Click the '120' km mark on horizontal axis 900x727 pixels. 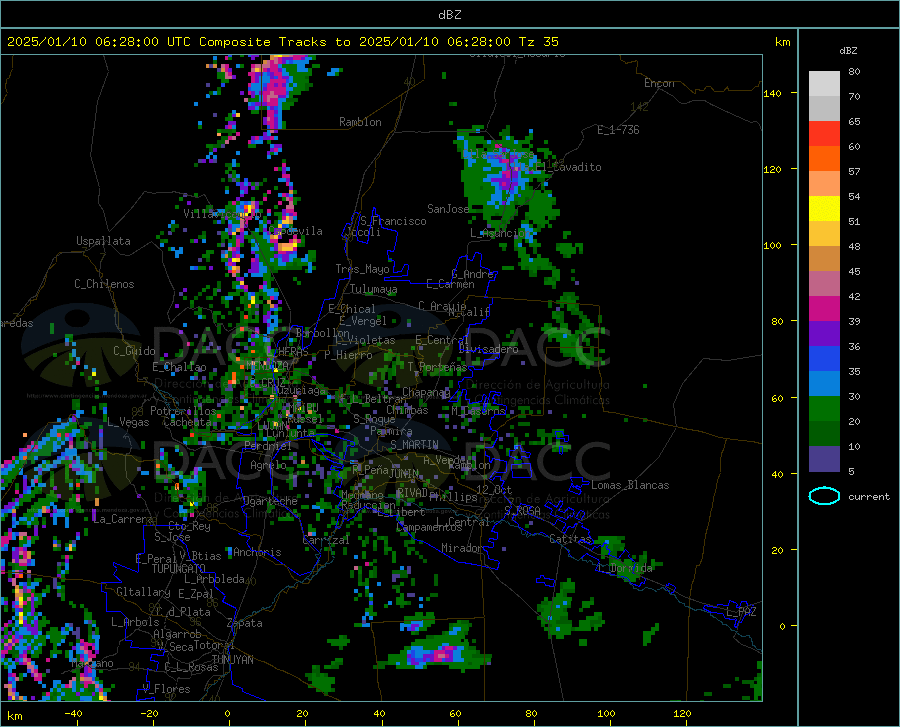coord(682,713)
